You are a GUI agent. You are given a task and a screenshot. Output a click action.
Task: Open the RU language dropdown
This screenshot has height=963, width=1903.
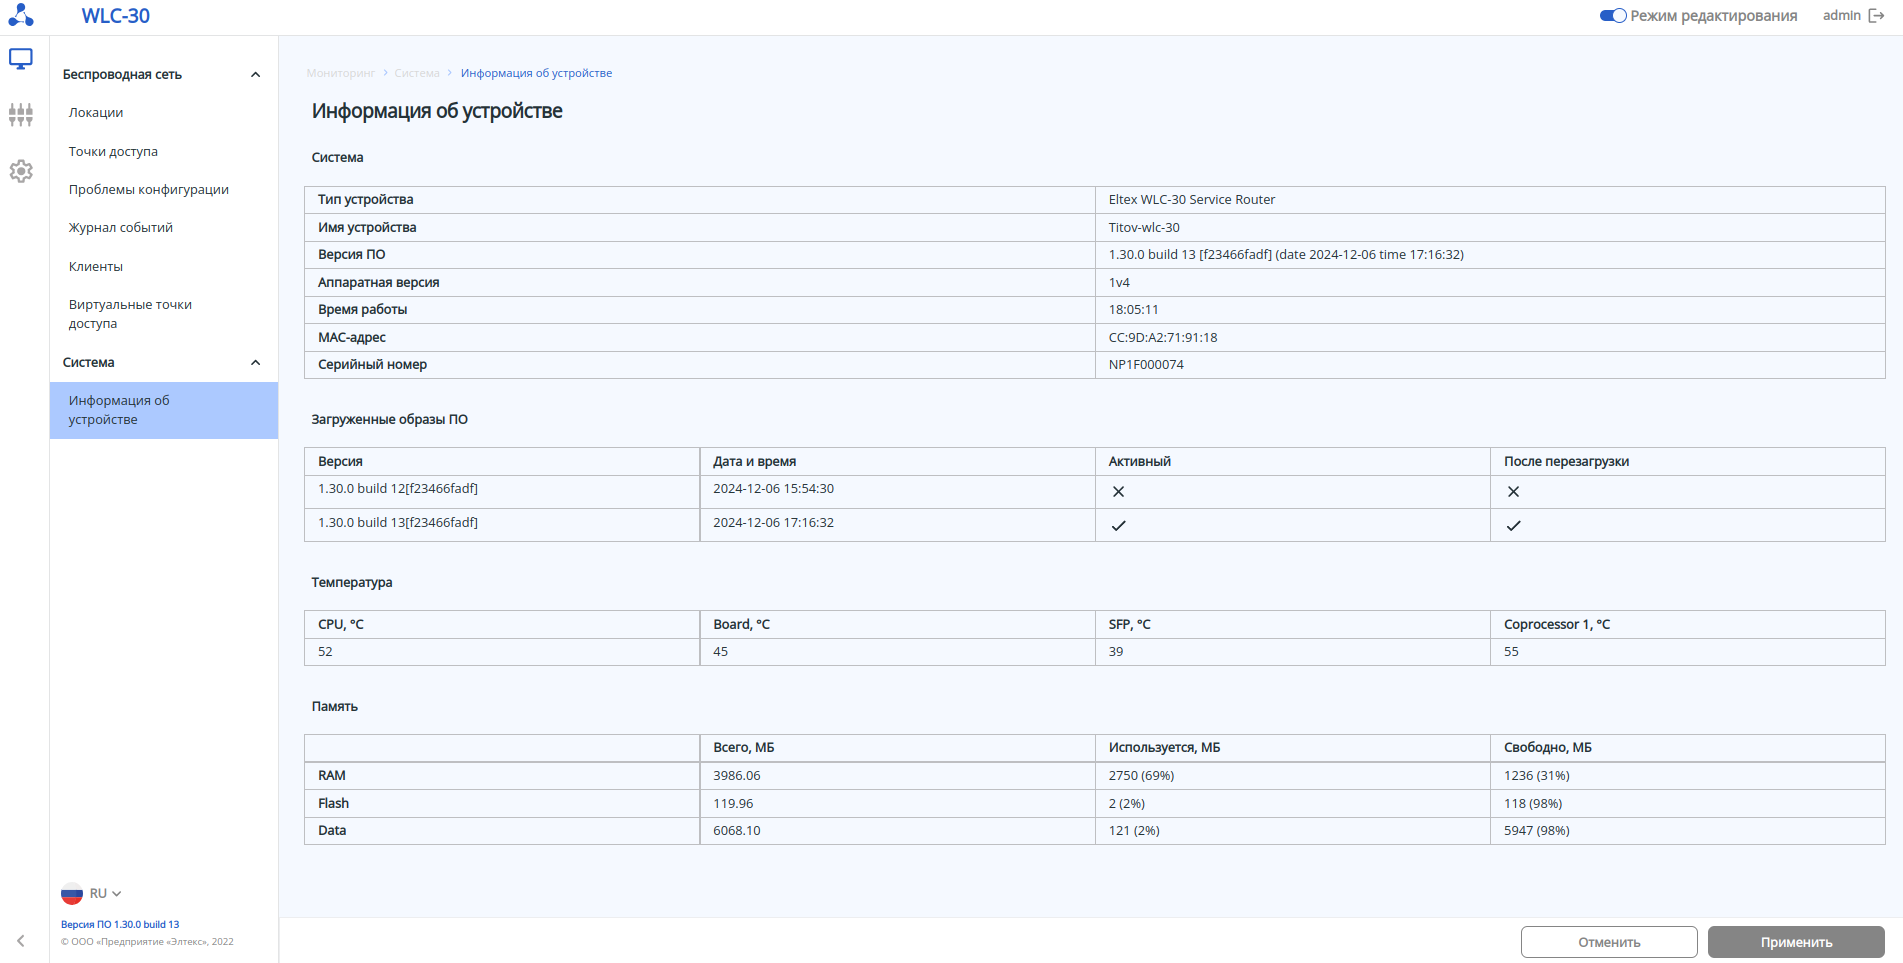[105, 894]
